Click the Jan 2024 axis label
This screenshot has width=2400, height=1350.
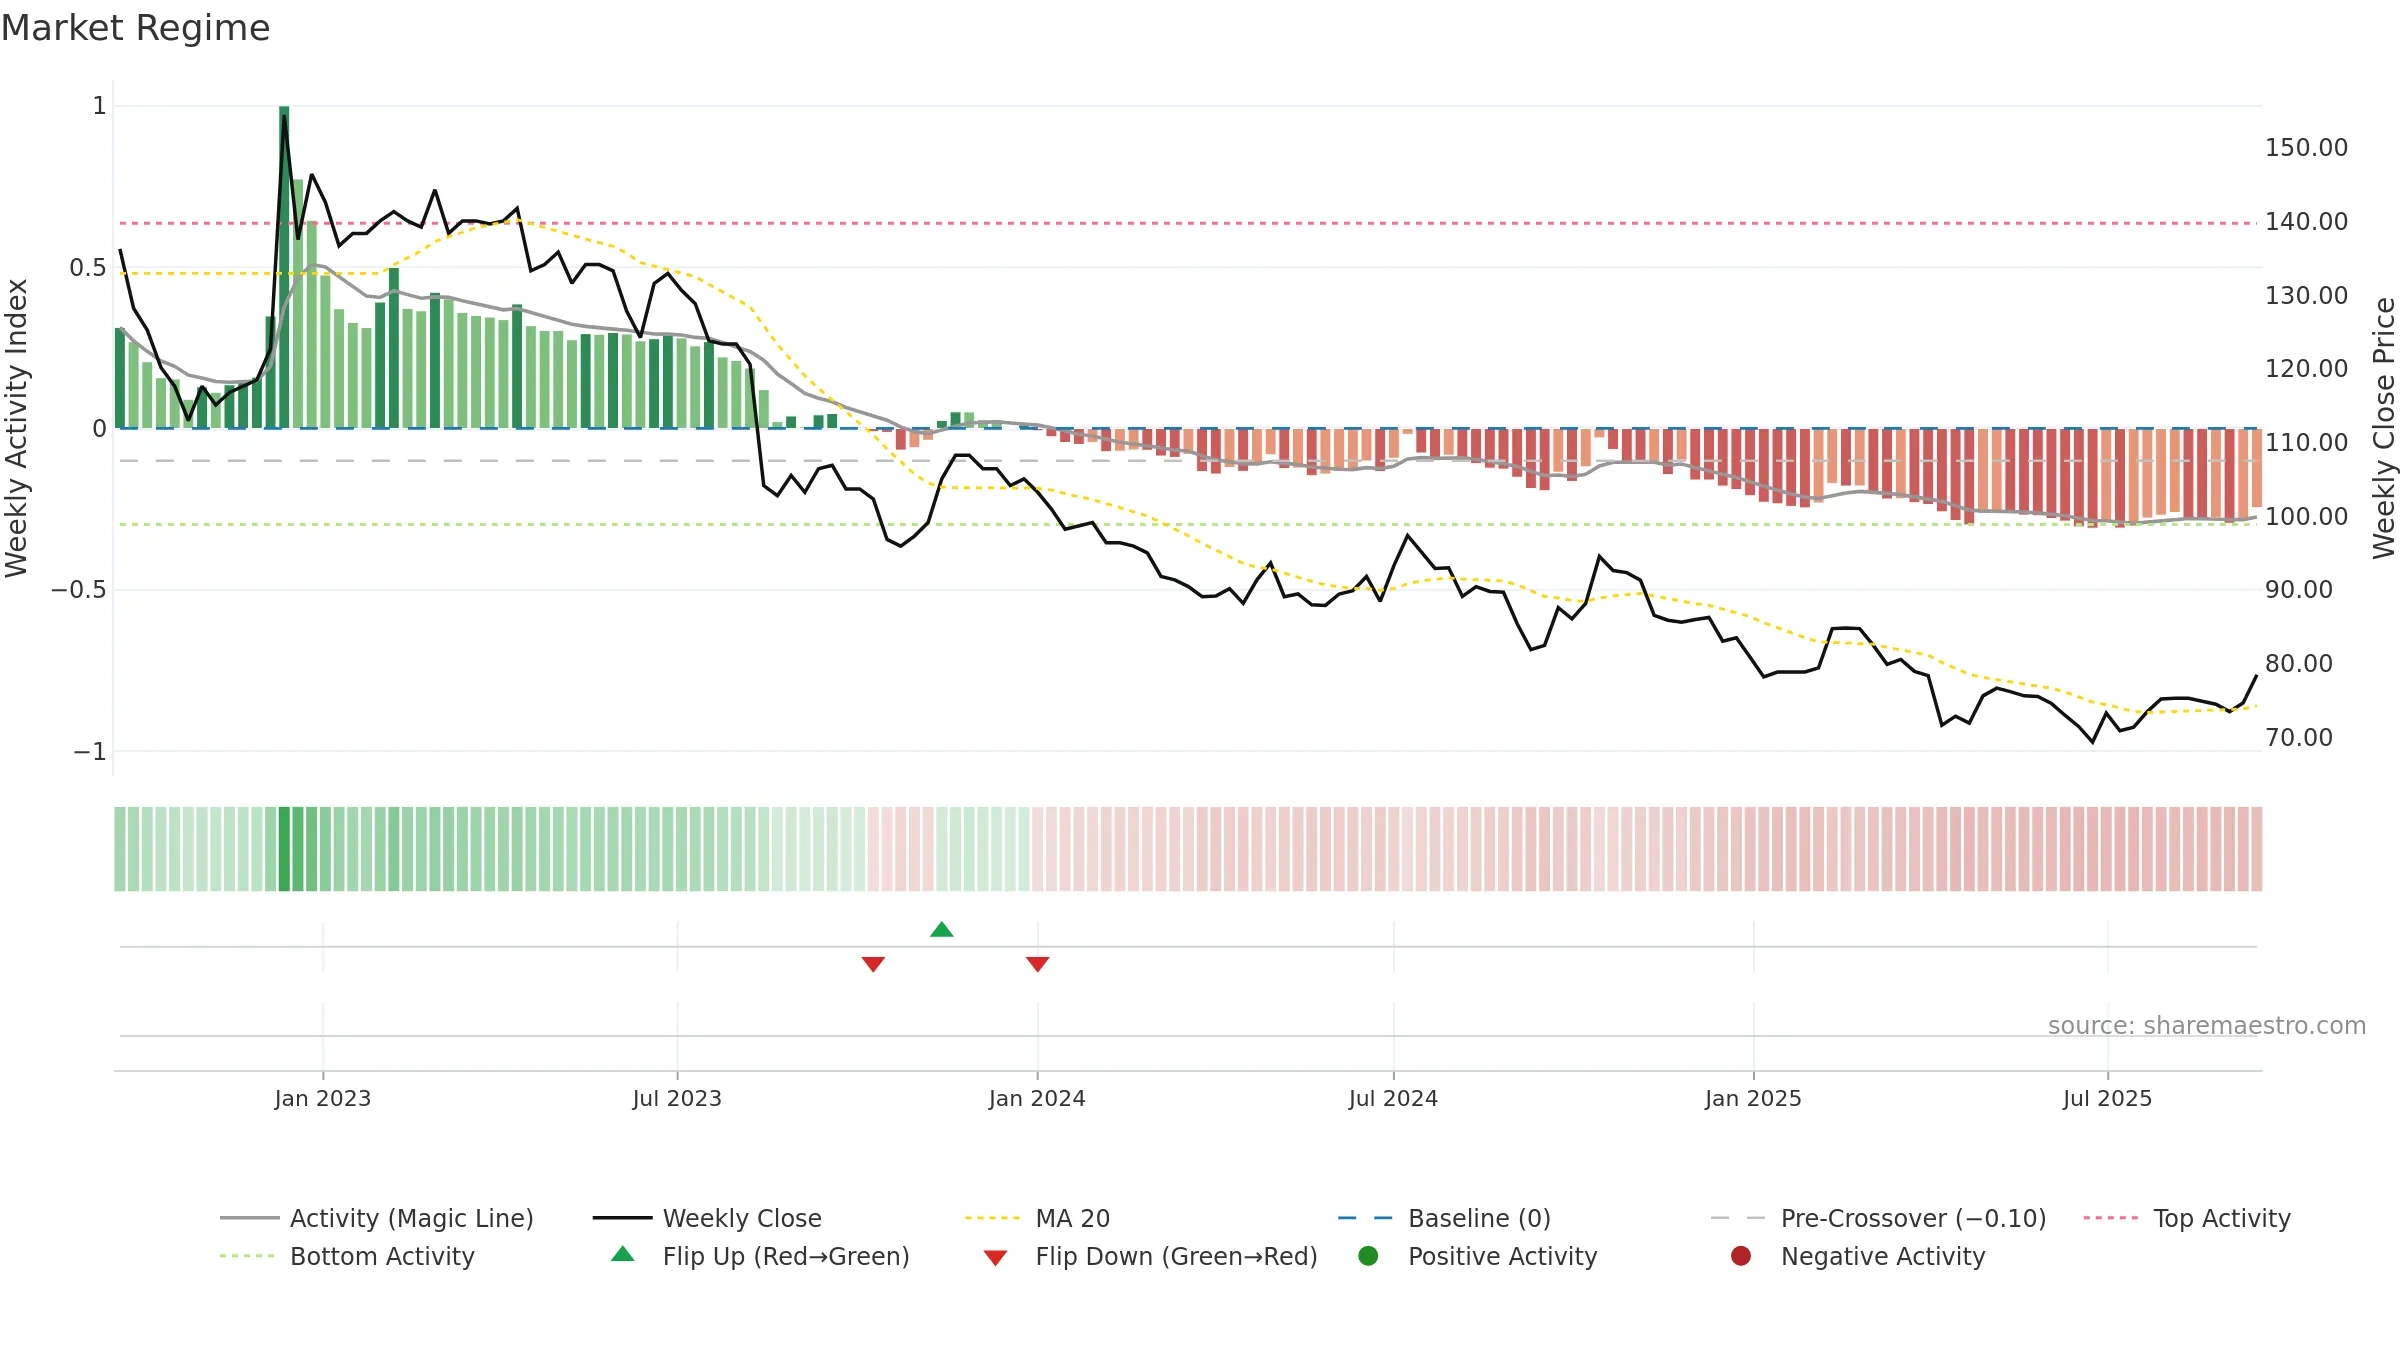click(x=1037, y=1098)
